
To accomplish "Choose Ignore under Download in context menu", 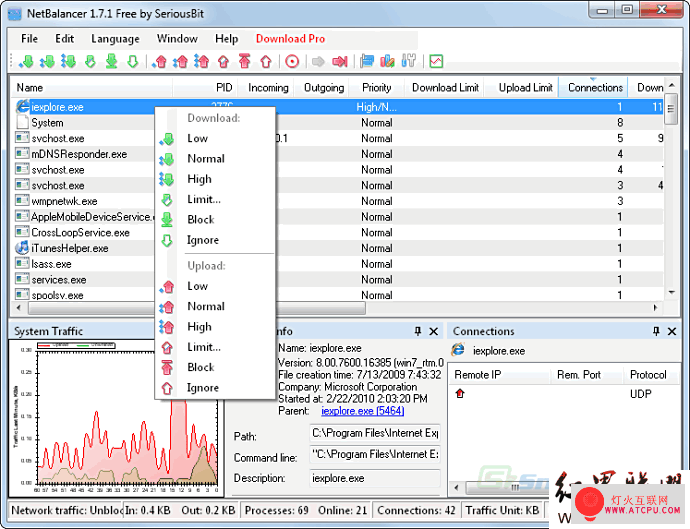I will pyautogui.click(x=215, y=240).
